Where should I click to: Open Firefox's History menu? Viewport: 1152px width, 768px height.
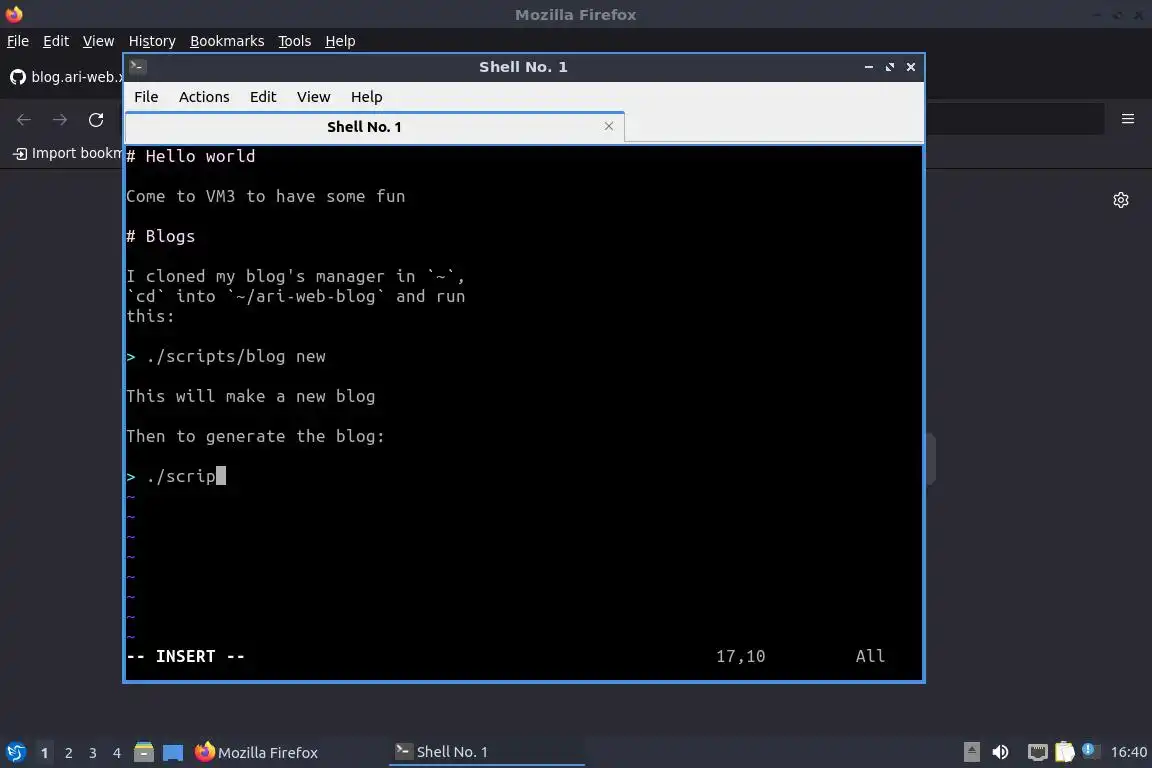pyautogui.click(x=152, y=41)
